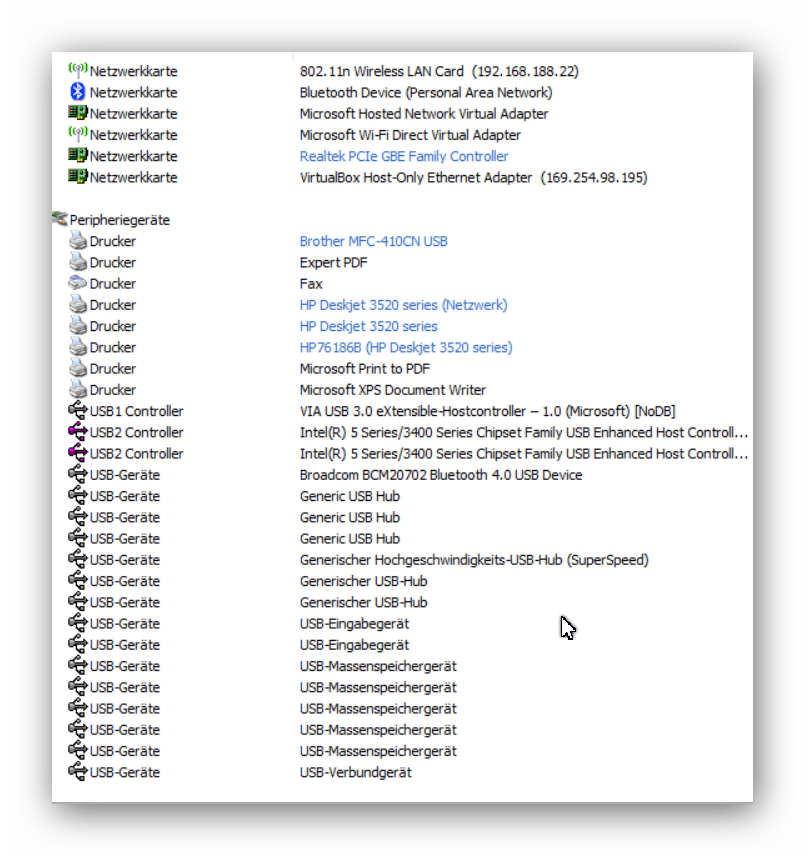Select the Peripheriegeräte section heading
The image size is (805, 856).
[x=120, y=220]
